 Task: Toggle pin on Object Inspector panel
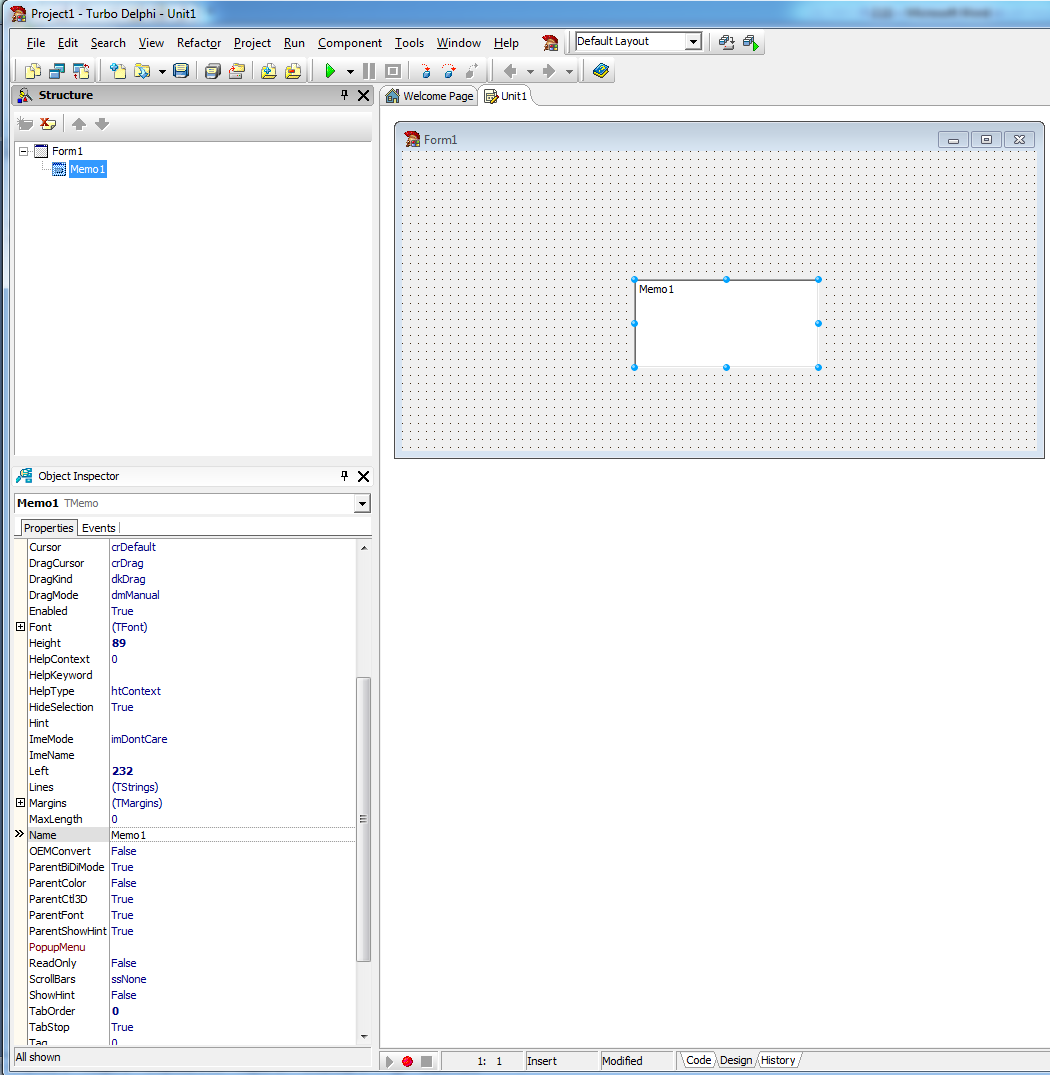344,475
